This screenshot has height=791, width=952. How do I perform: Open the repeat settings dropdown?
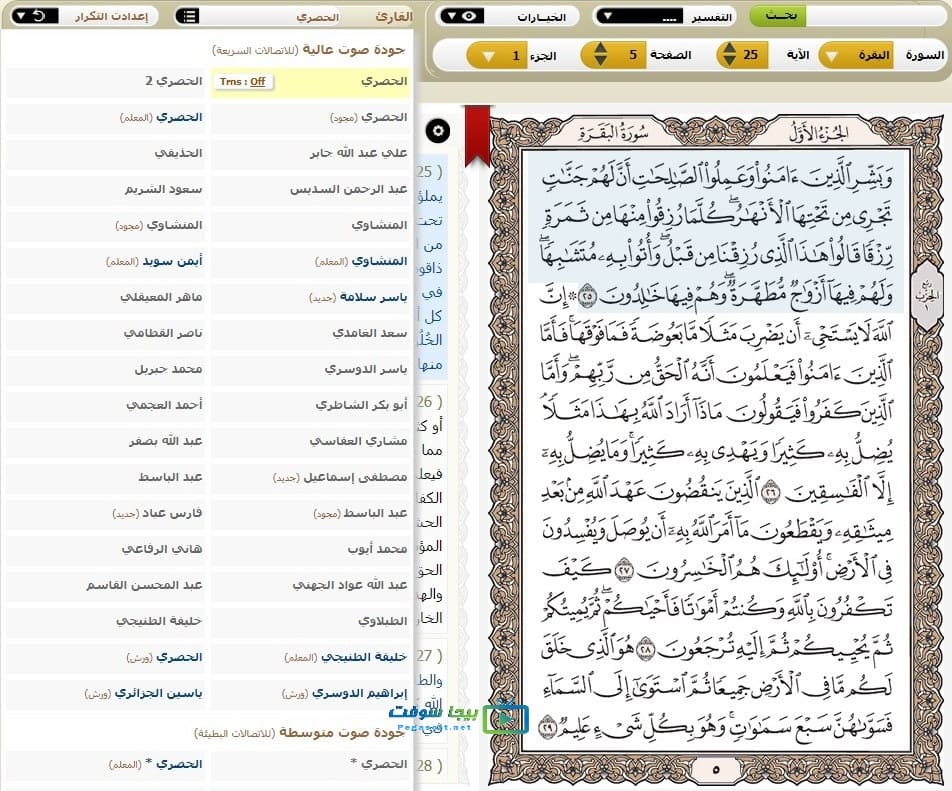[x=35, y=16]
